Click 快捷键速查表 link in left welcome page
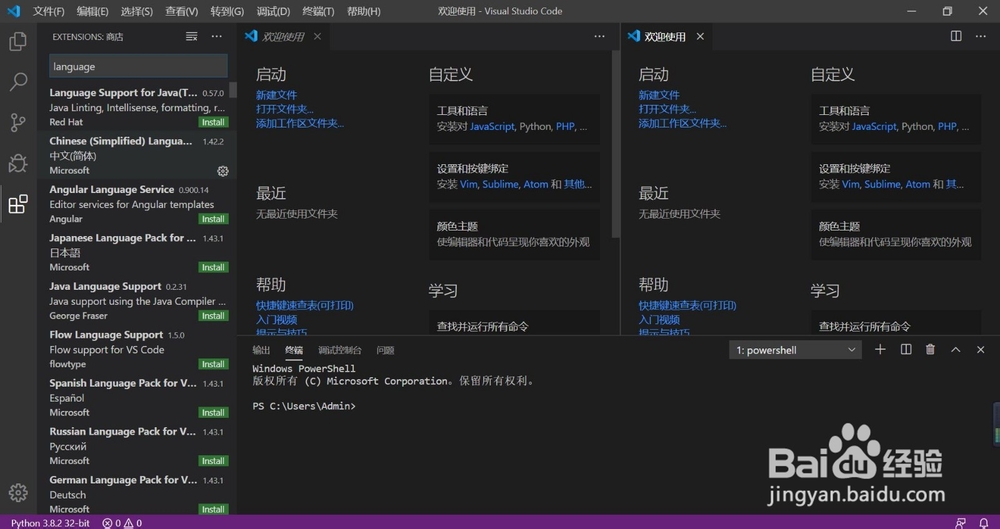The width and height of the screenshot is (1000, 529). pyautogui.click(x=304, y=306)
